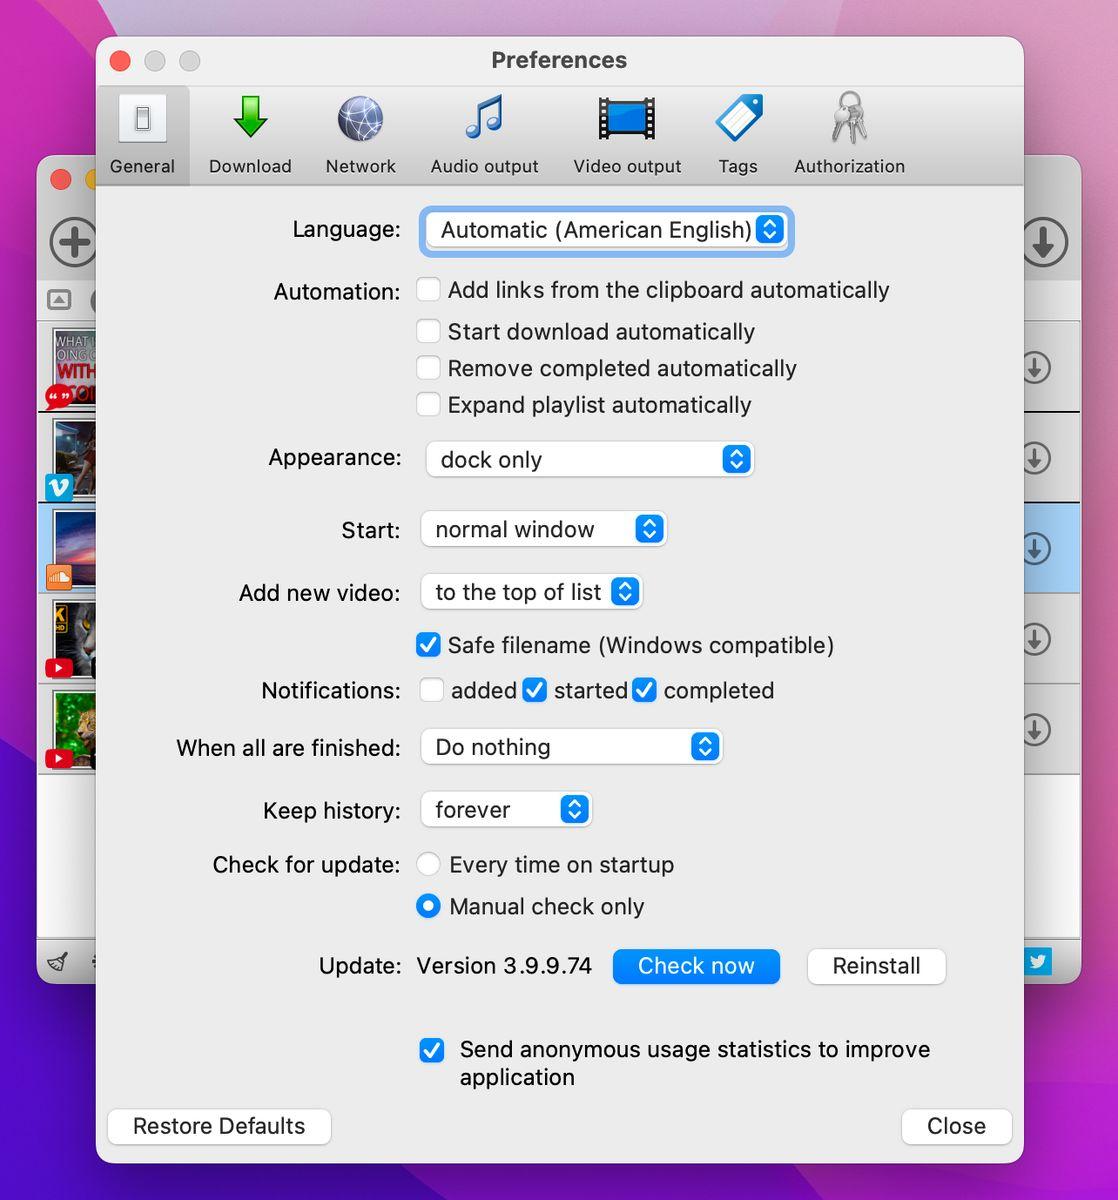Click the broom cleanup icon in the main window
The width and height of the screenshot is (1118, 1200).
click(58, 962)
